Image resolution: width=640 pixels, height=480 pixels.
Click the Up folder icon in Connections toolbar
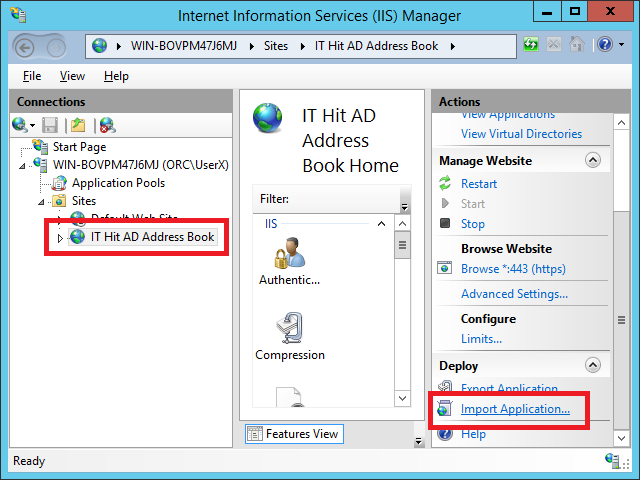click(78, 125)
